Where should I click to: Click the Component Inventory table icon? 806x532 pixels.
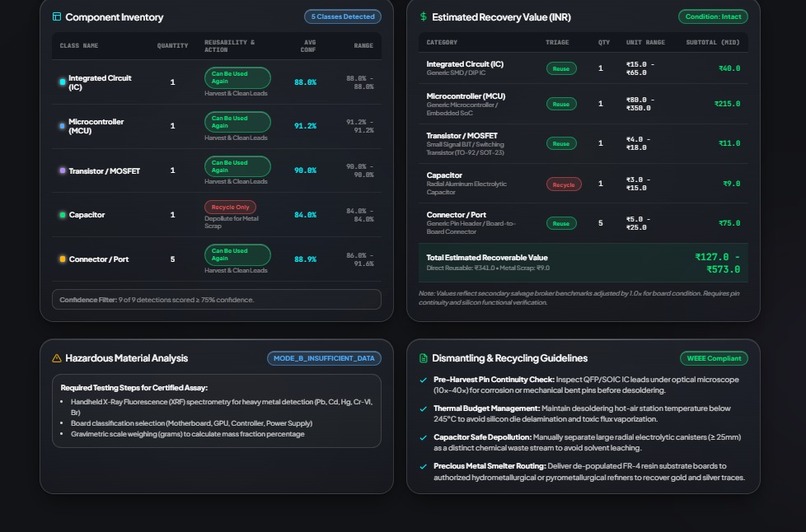click(x=57, y=17)
